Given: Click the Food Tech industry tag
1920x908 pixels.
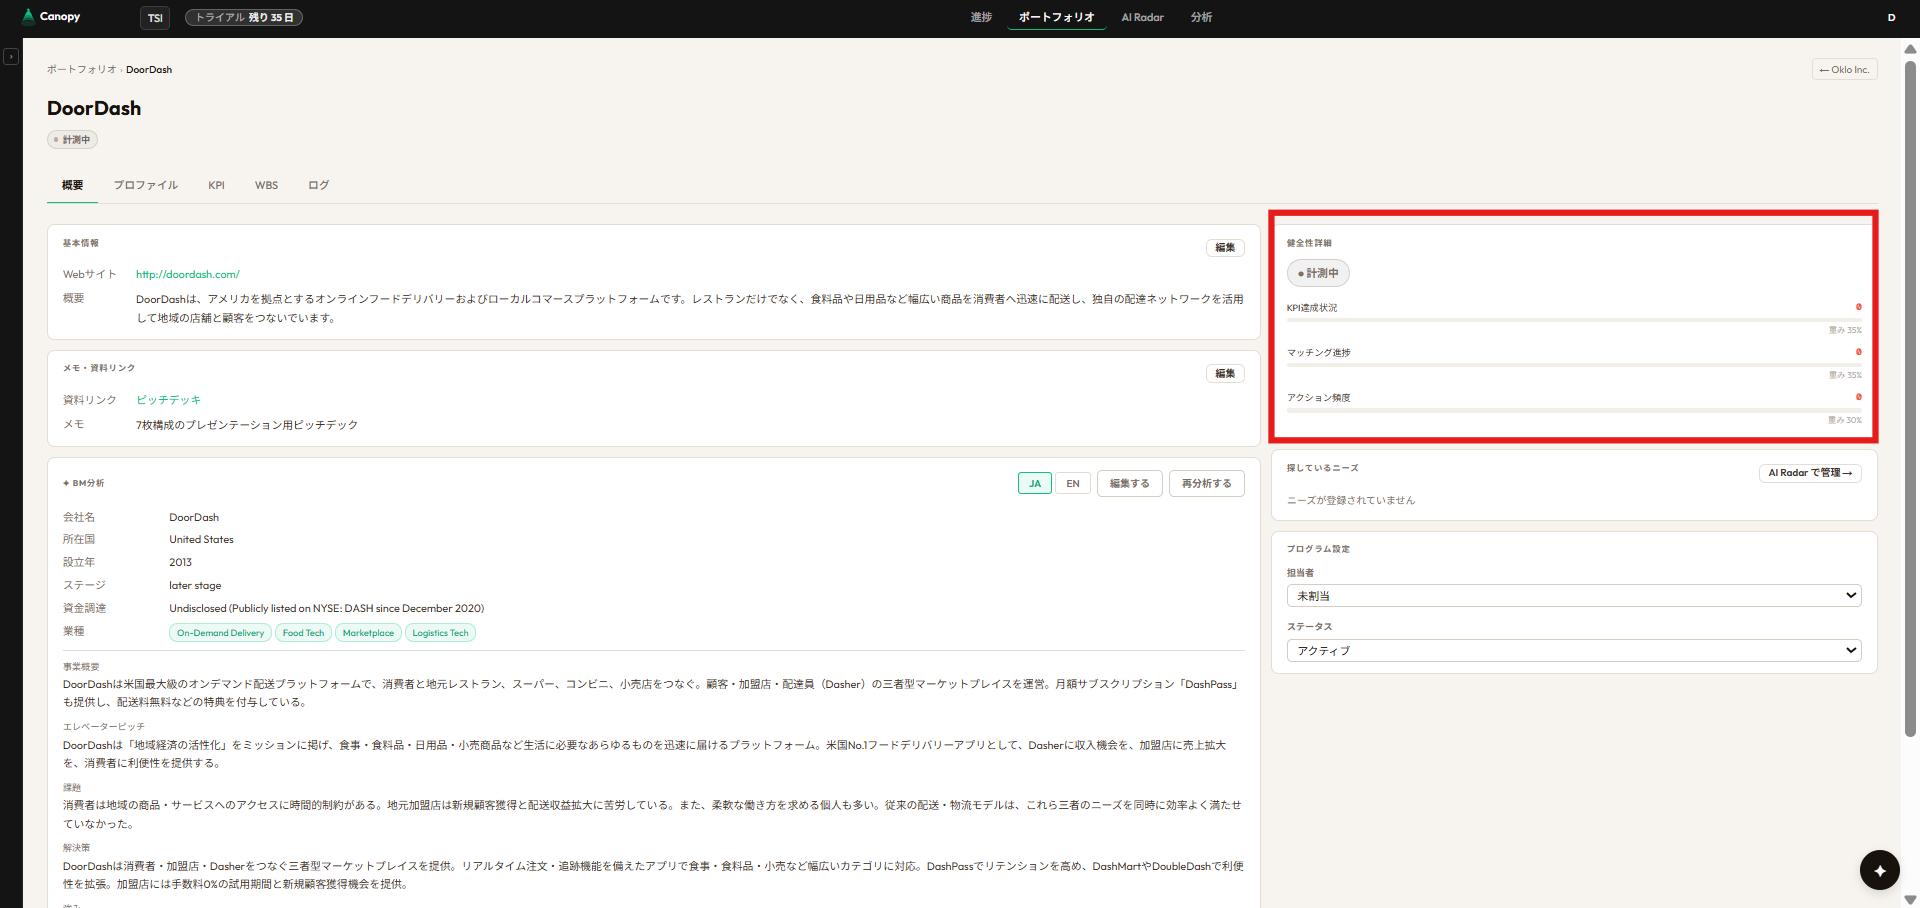Looking at the screenshot, I should coord(303,633).
